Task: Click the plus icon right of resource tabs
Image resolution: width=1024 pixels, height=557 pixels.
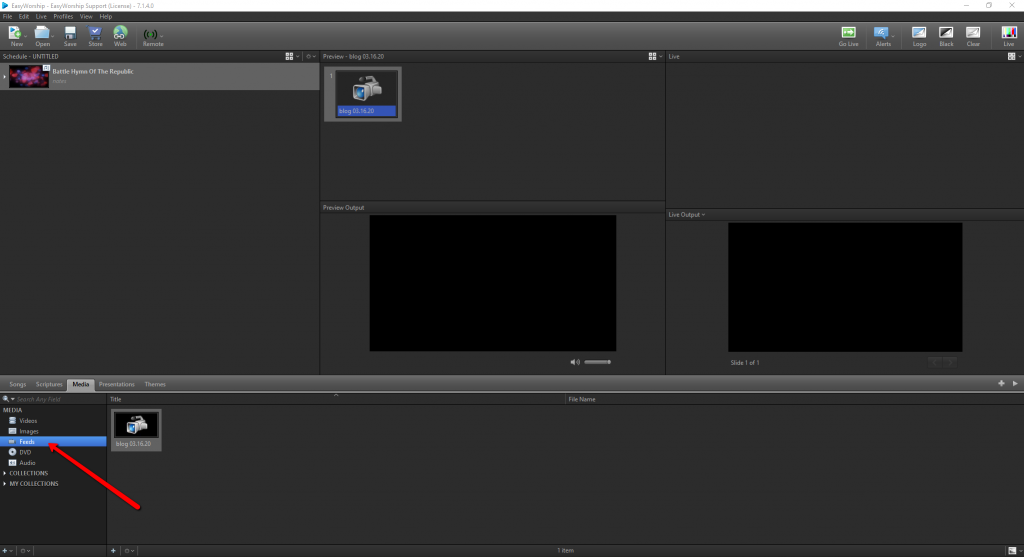Action: 1001,384
